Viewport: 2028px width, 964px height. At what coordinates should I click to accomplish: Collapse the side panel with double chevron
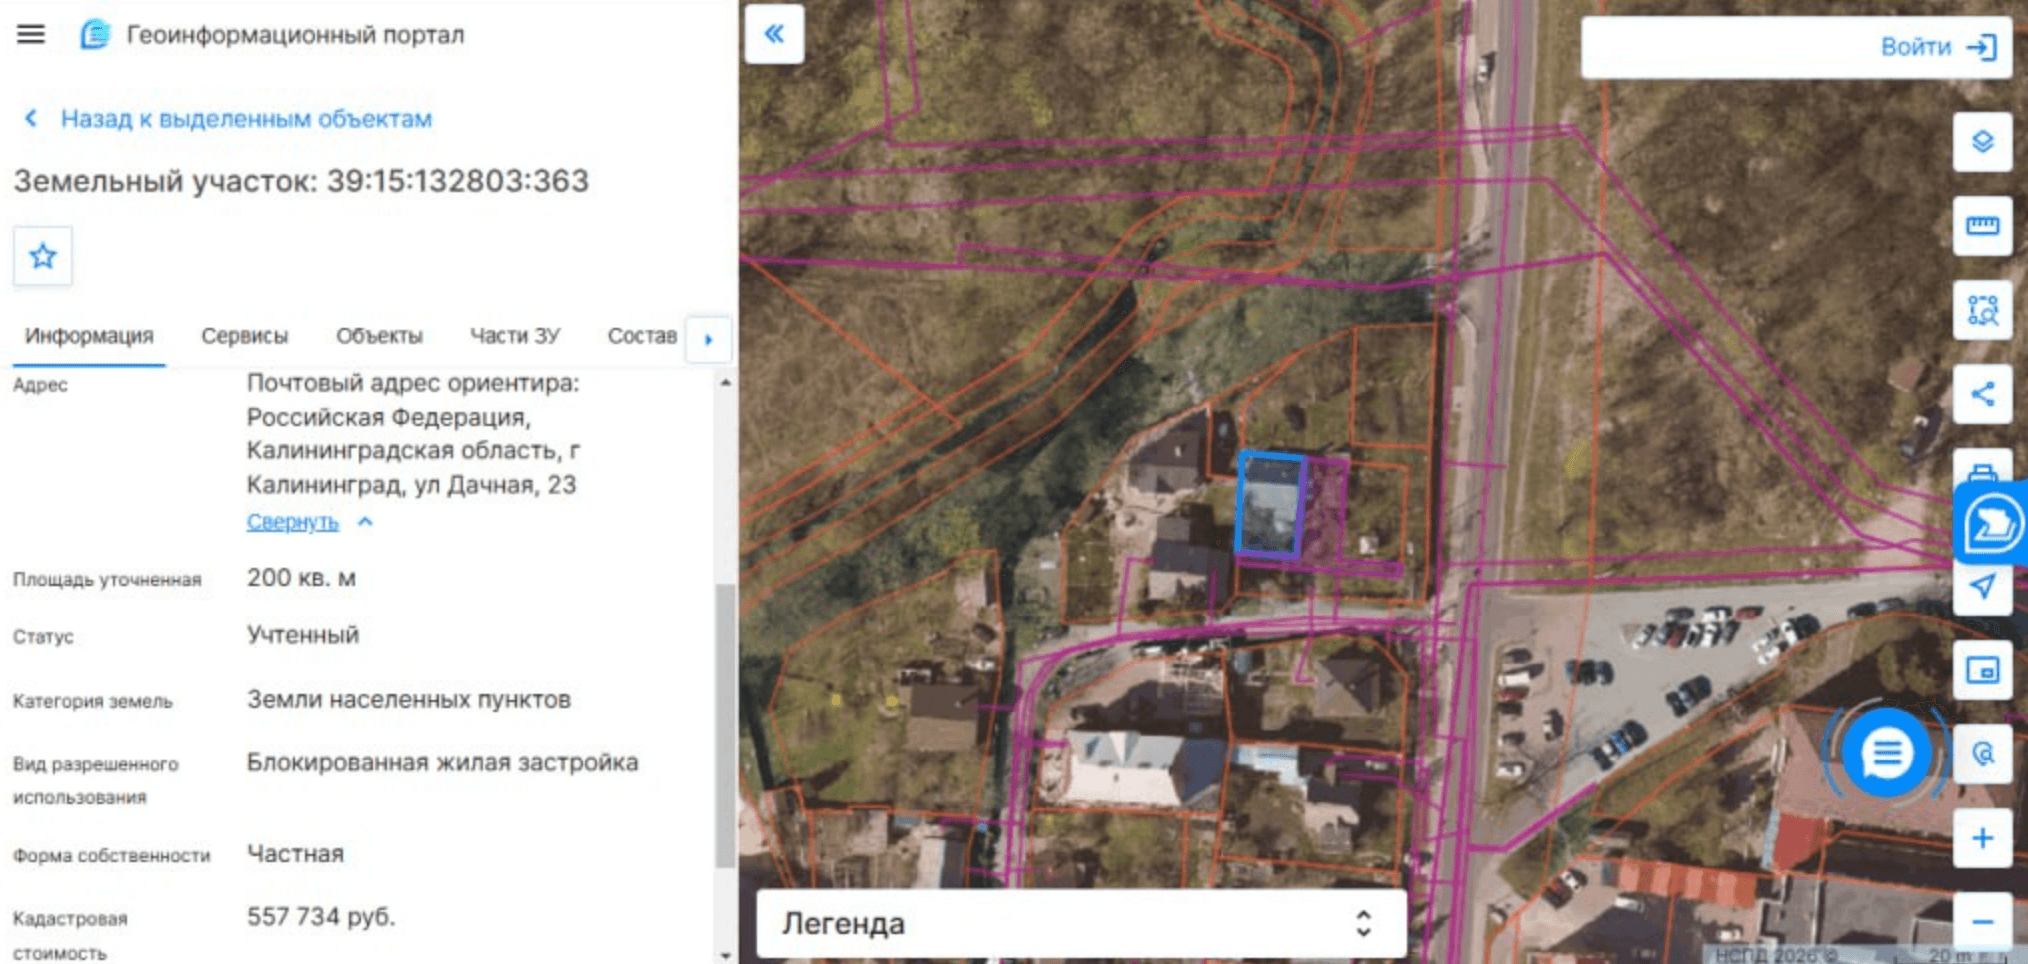775,35
